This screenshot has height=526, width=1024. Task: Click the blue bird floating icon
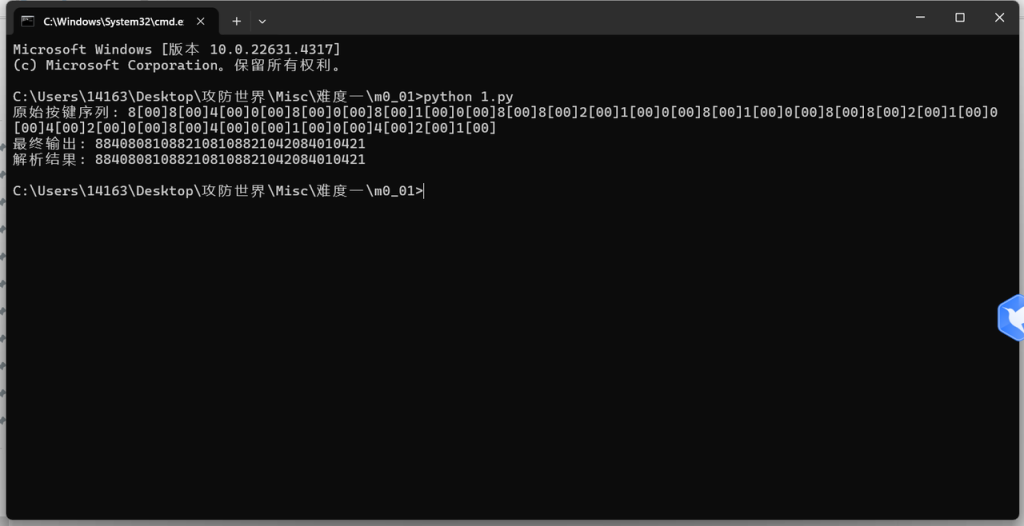(x=1012, y=319)
